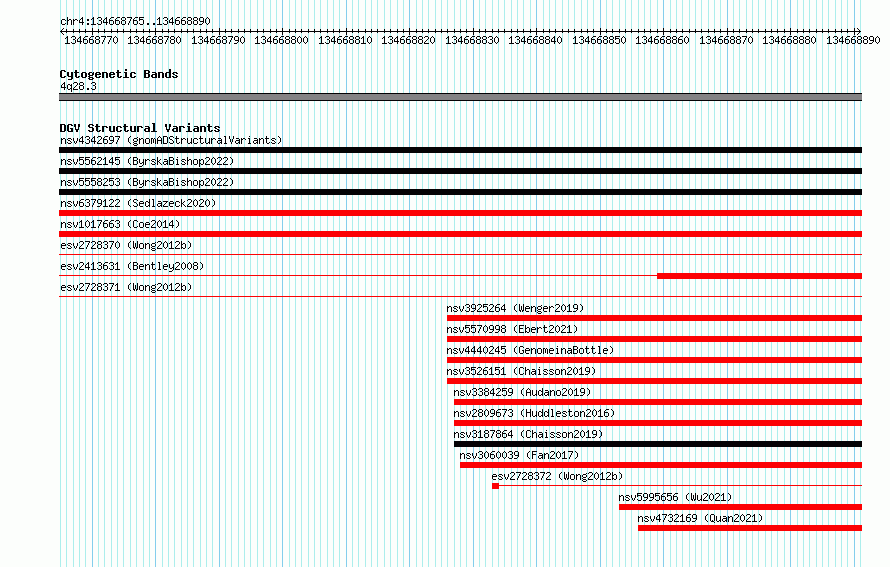Click nsv3187864 Chaisson2019 label
Image resolution: width=890 pixels, height=567 pixels.
pyautogui.click(x=528, y=434)
